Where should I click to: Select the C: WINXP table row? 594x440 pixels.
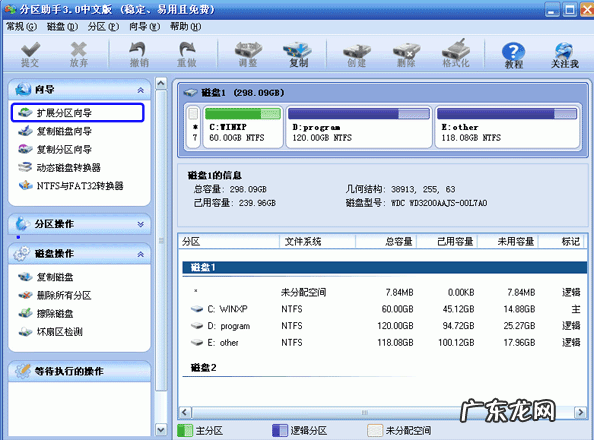(385, 309)
